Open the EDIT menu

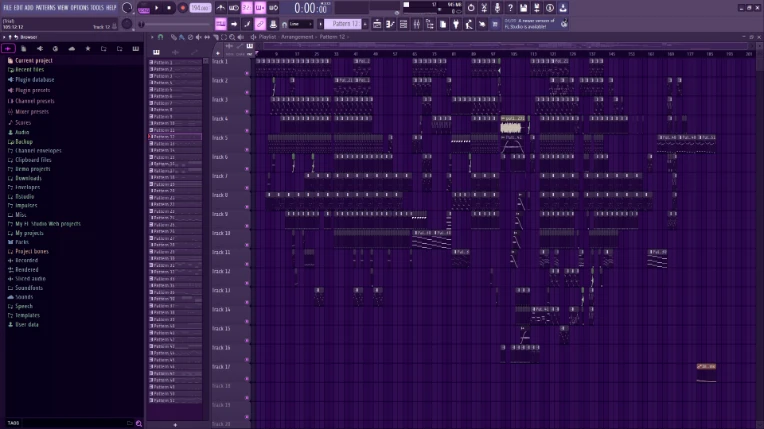[x=18, y=8]
